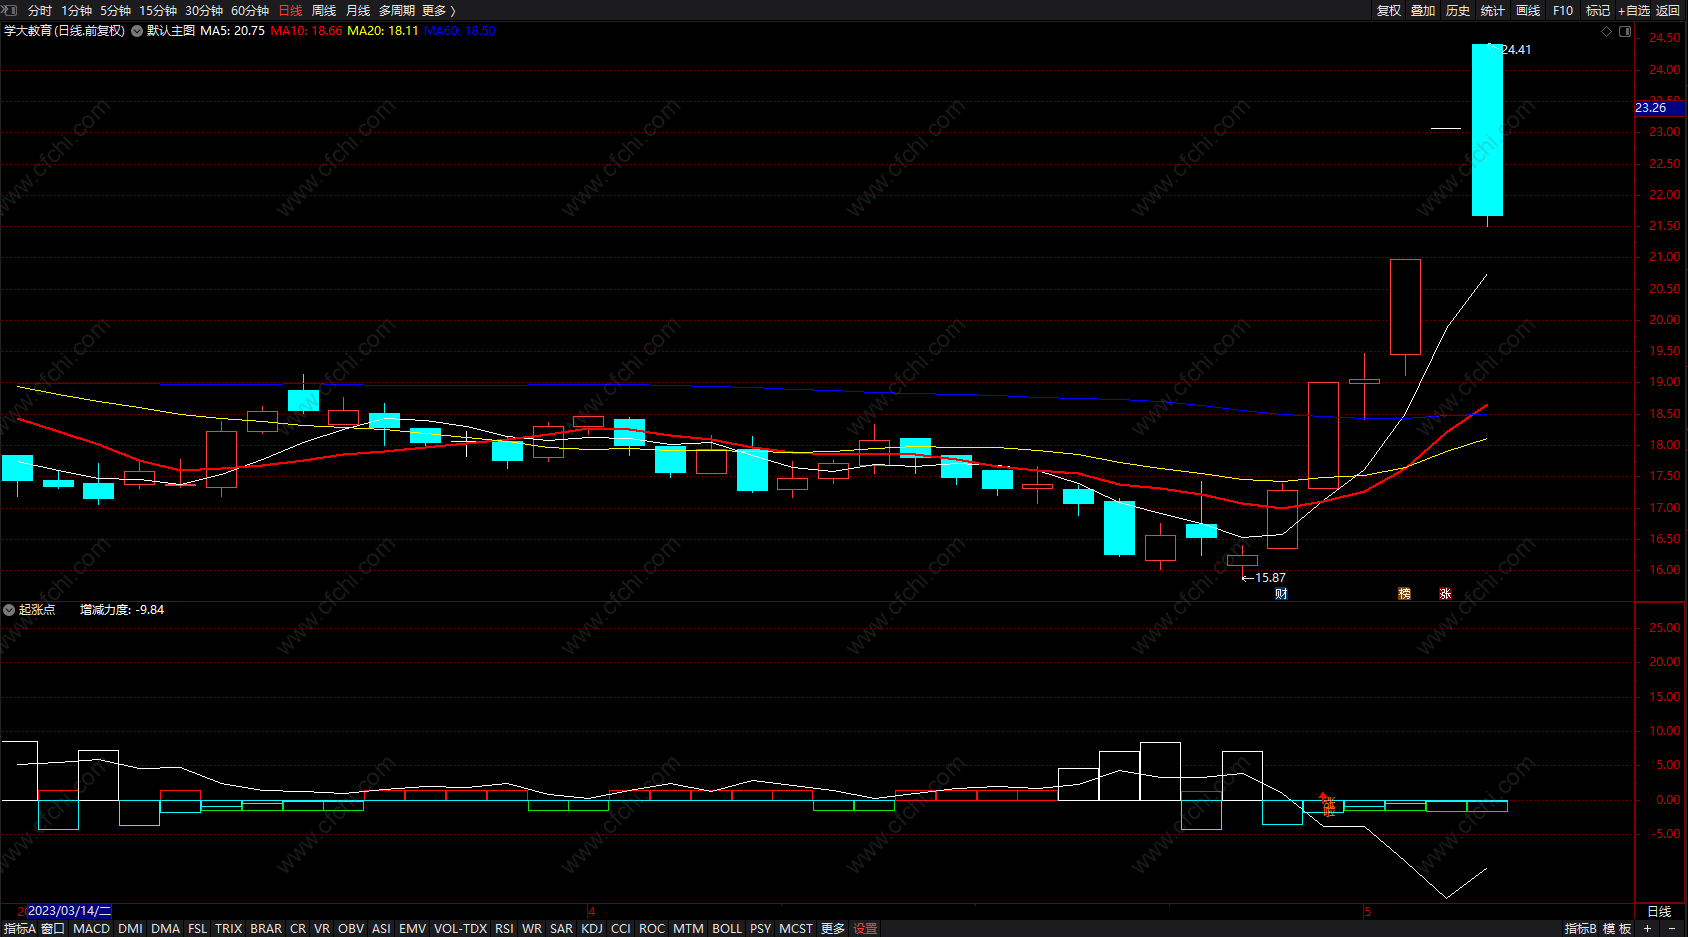Image resolution: width=1688 pixels, height=937 pixels.
Task: Select the 1分钟 period
Action: (76, 10)
